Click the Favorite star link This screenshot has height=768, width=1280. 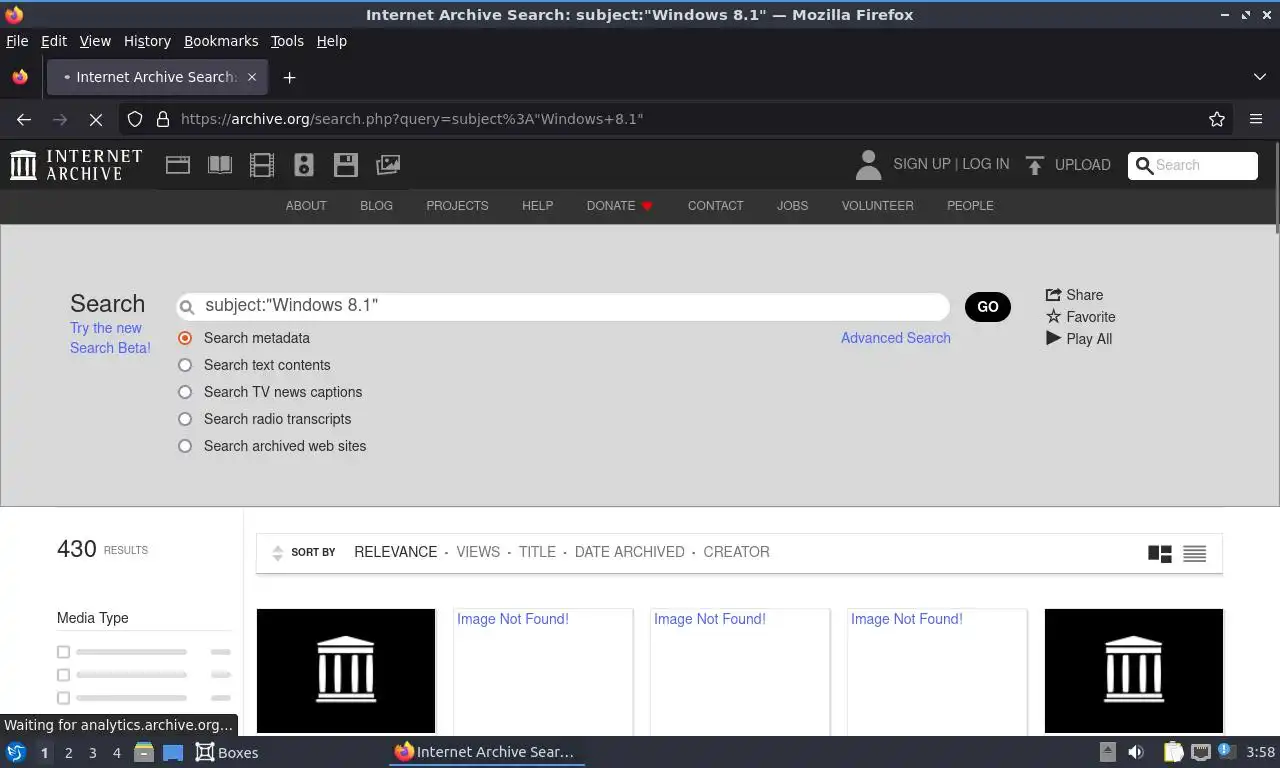1080,317
